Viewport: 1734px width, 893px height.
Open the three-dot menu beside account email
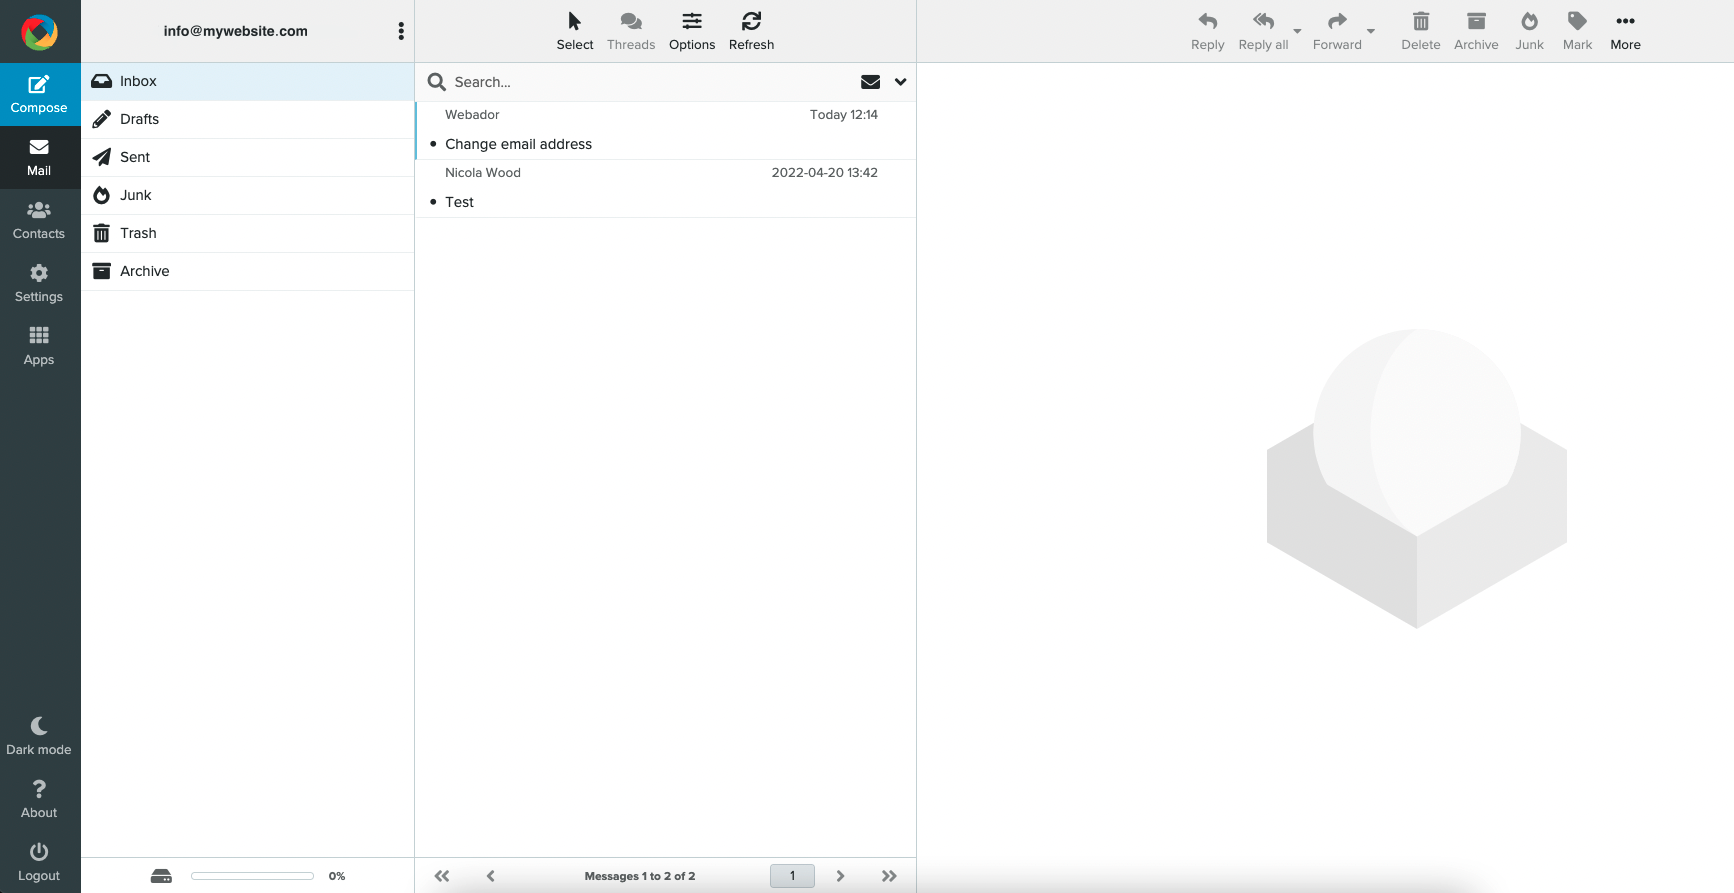(x=401, y=31)
